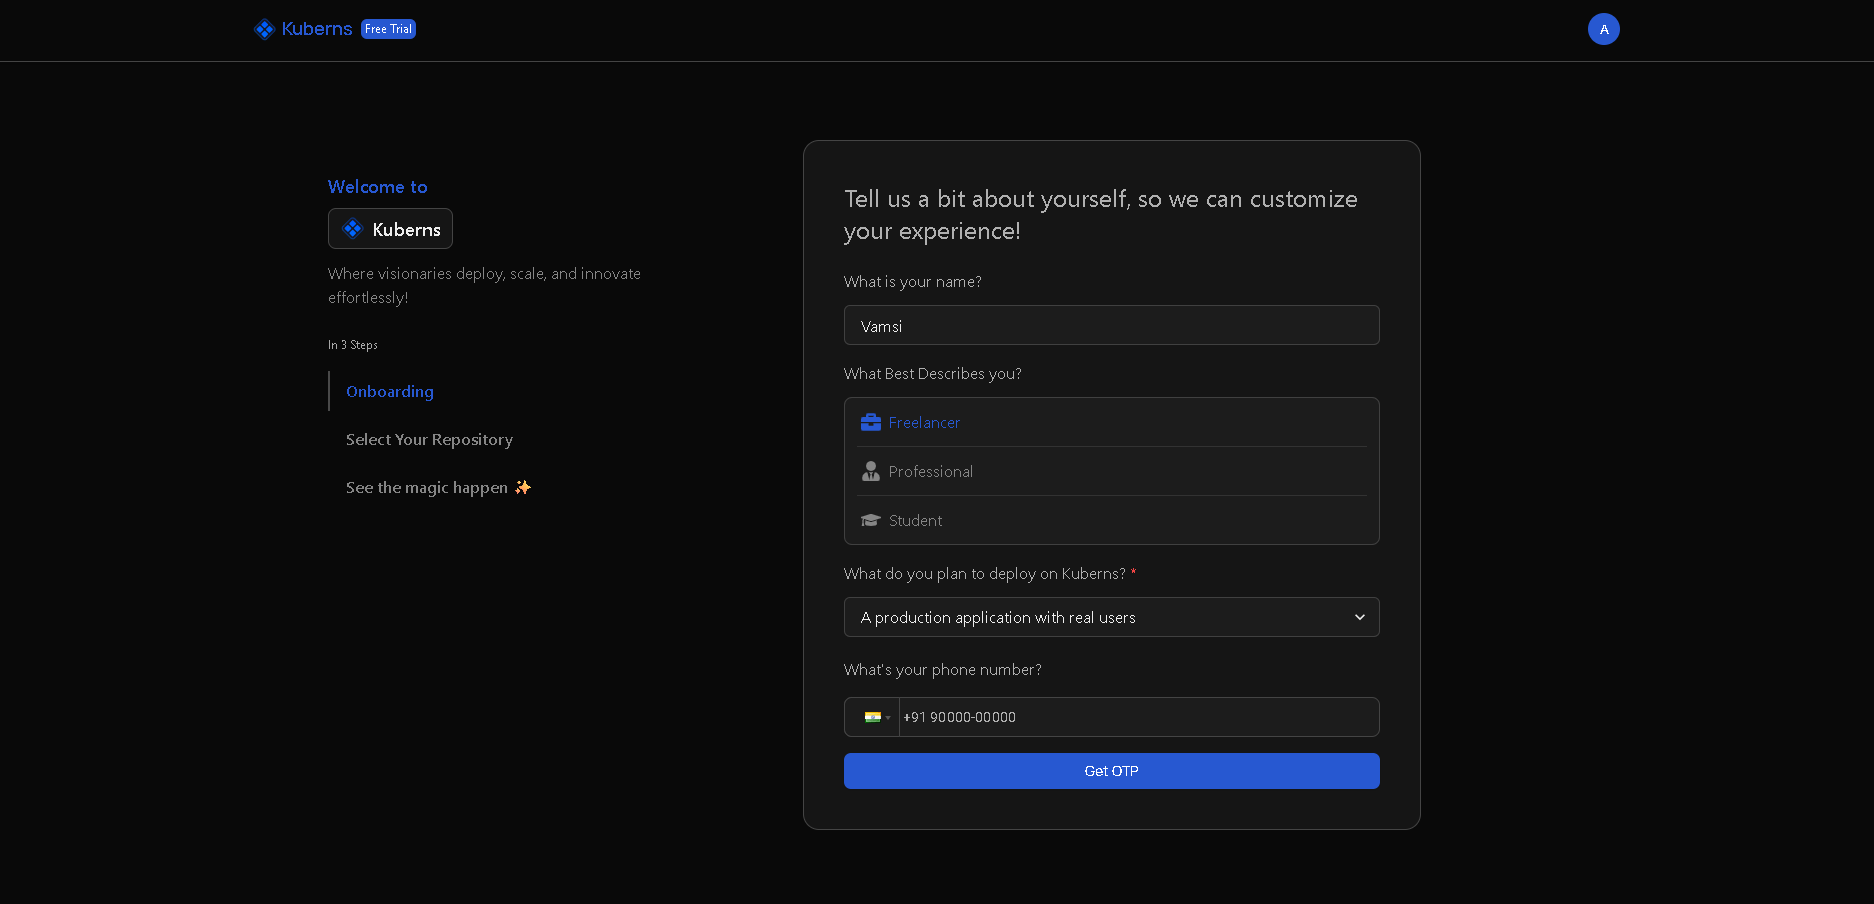Click the India flag in phone field
1874x904 pixels.
click(873, 717)
